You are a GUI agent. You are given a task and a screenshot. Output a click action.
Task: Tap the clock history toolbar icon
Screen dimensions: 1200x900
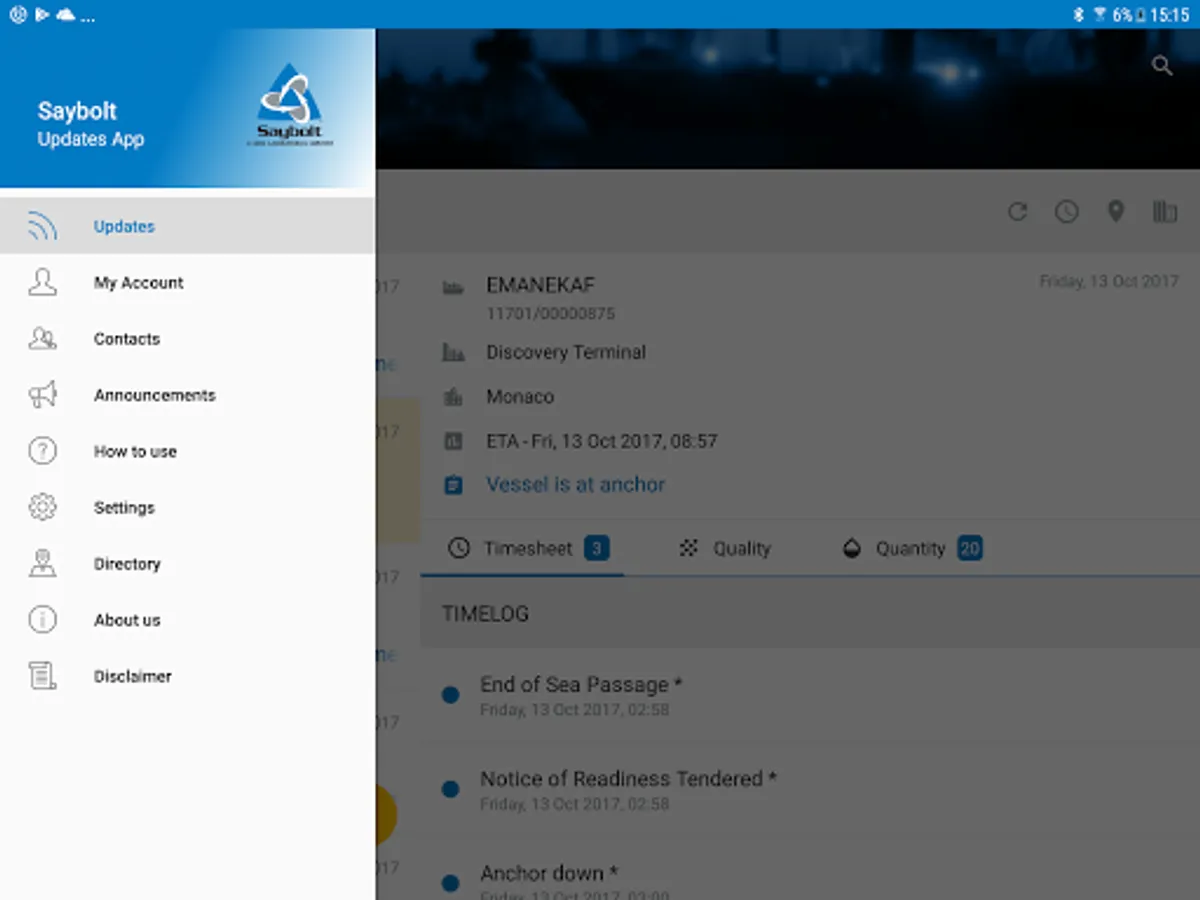click(x=1067, y=211)
